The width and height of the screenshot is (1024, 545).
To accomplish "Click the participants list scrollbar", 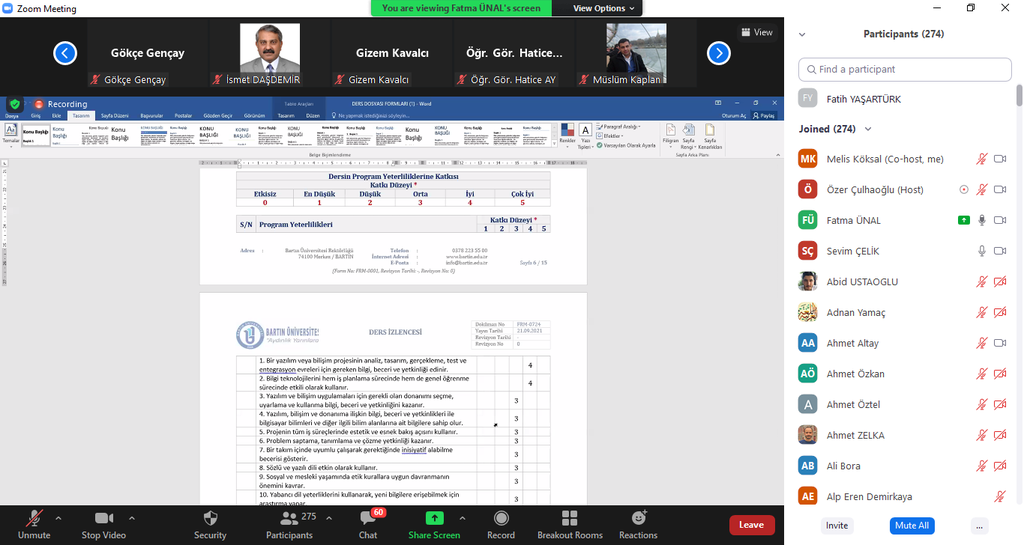I will pyautogui.click(x=1019, y=95).
